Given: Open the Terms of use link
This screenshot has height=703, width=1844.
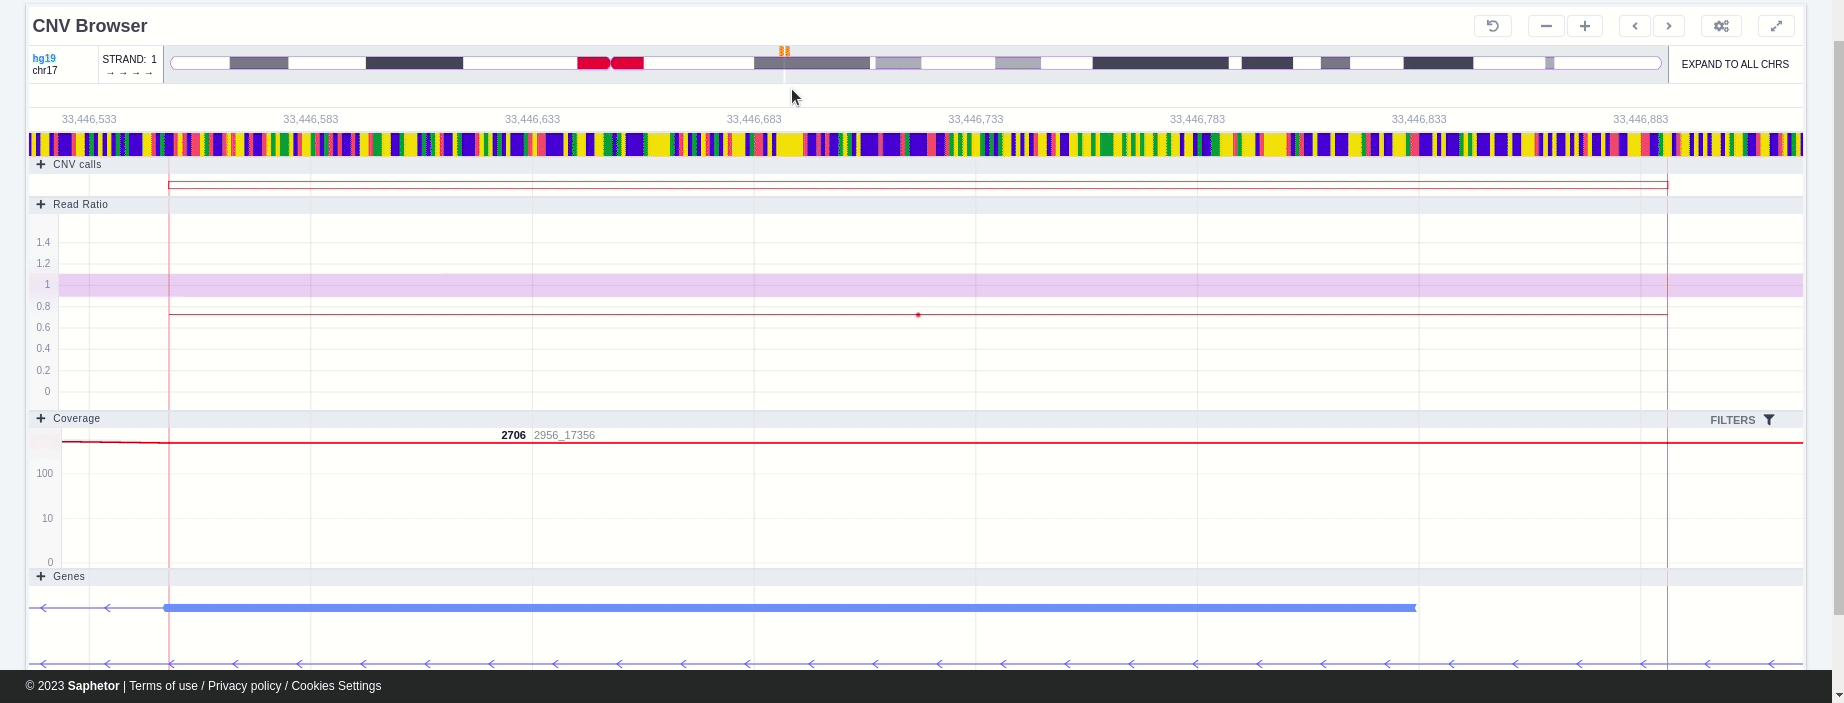Looking at the screenshot, I should click(x=163, y=686).
